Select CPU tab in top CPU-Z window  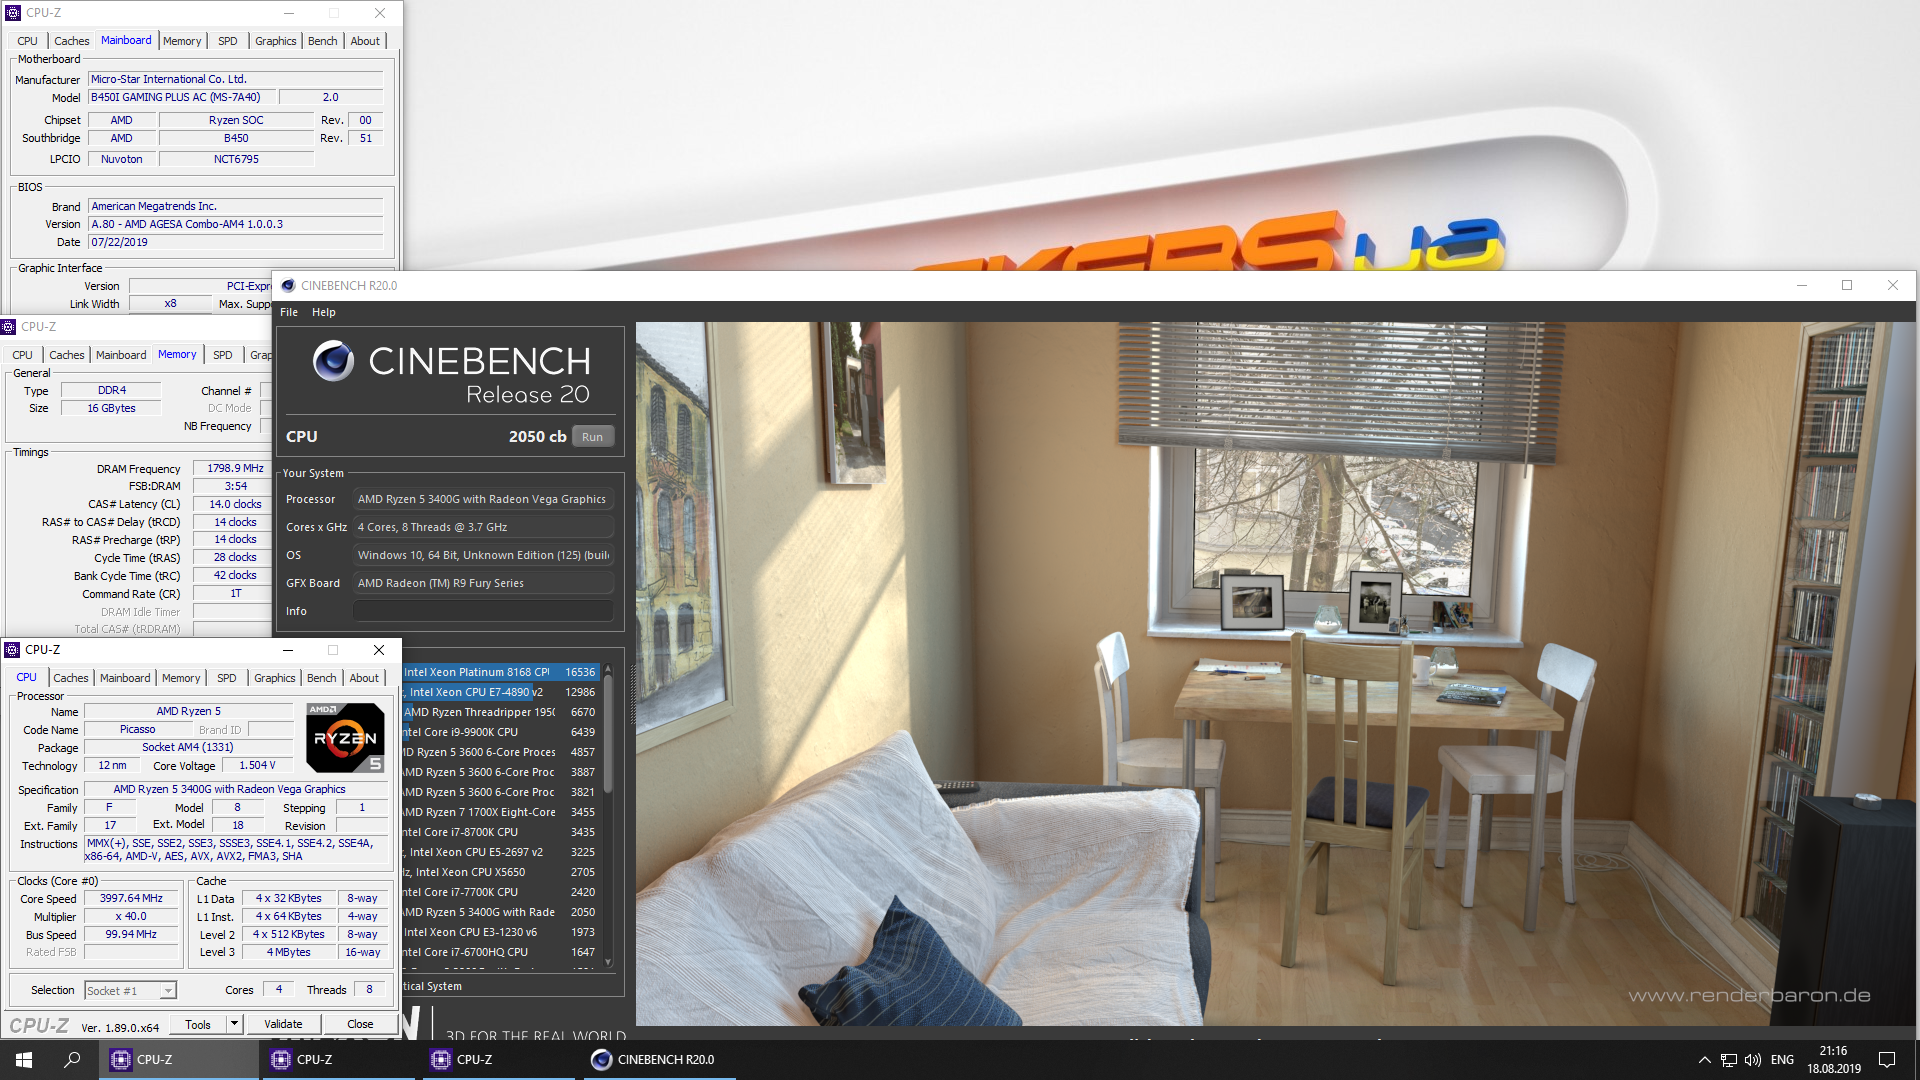[27, 41]
